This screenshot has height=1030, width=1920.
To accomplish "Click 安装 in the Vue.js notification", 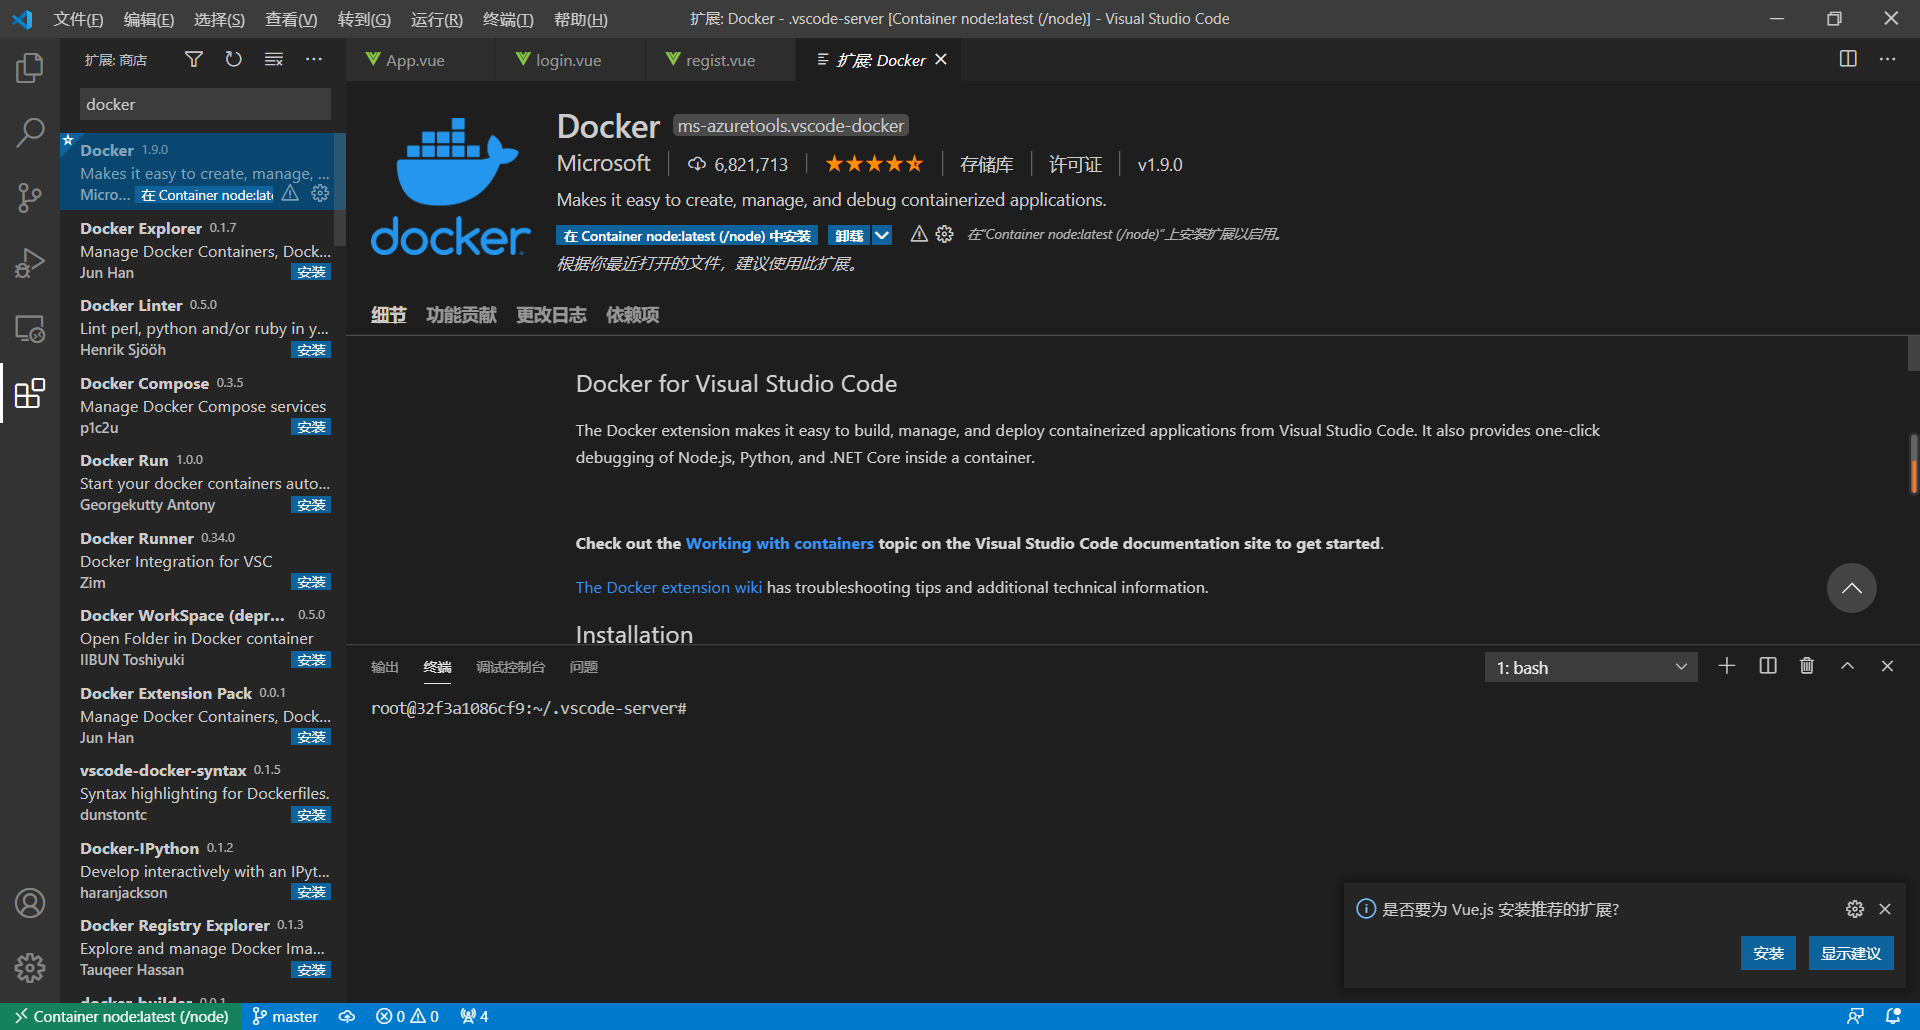I will pos(1768,953).
